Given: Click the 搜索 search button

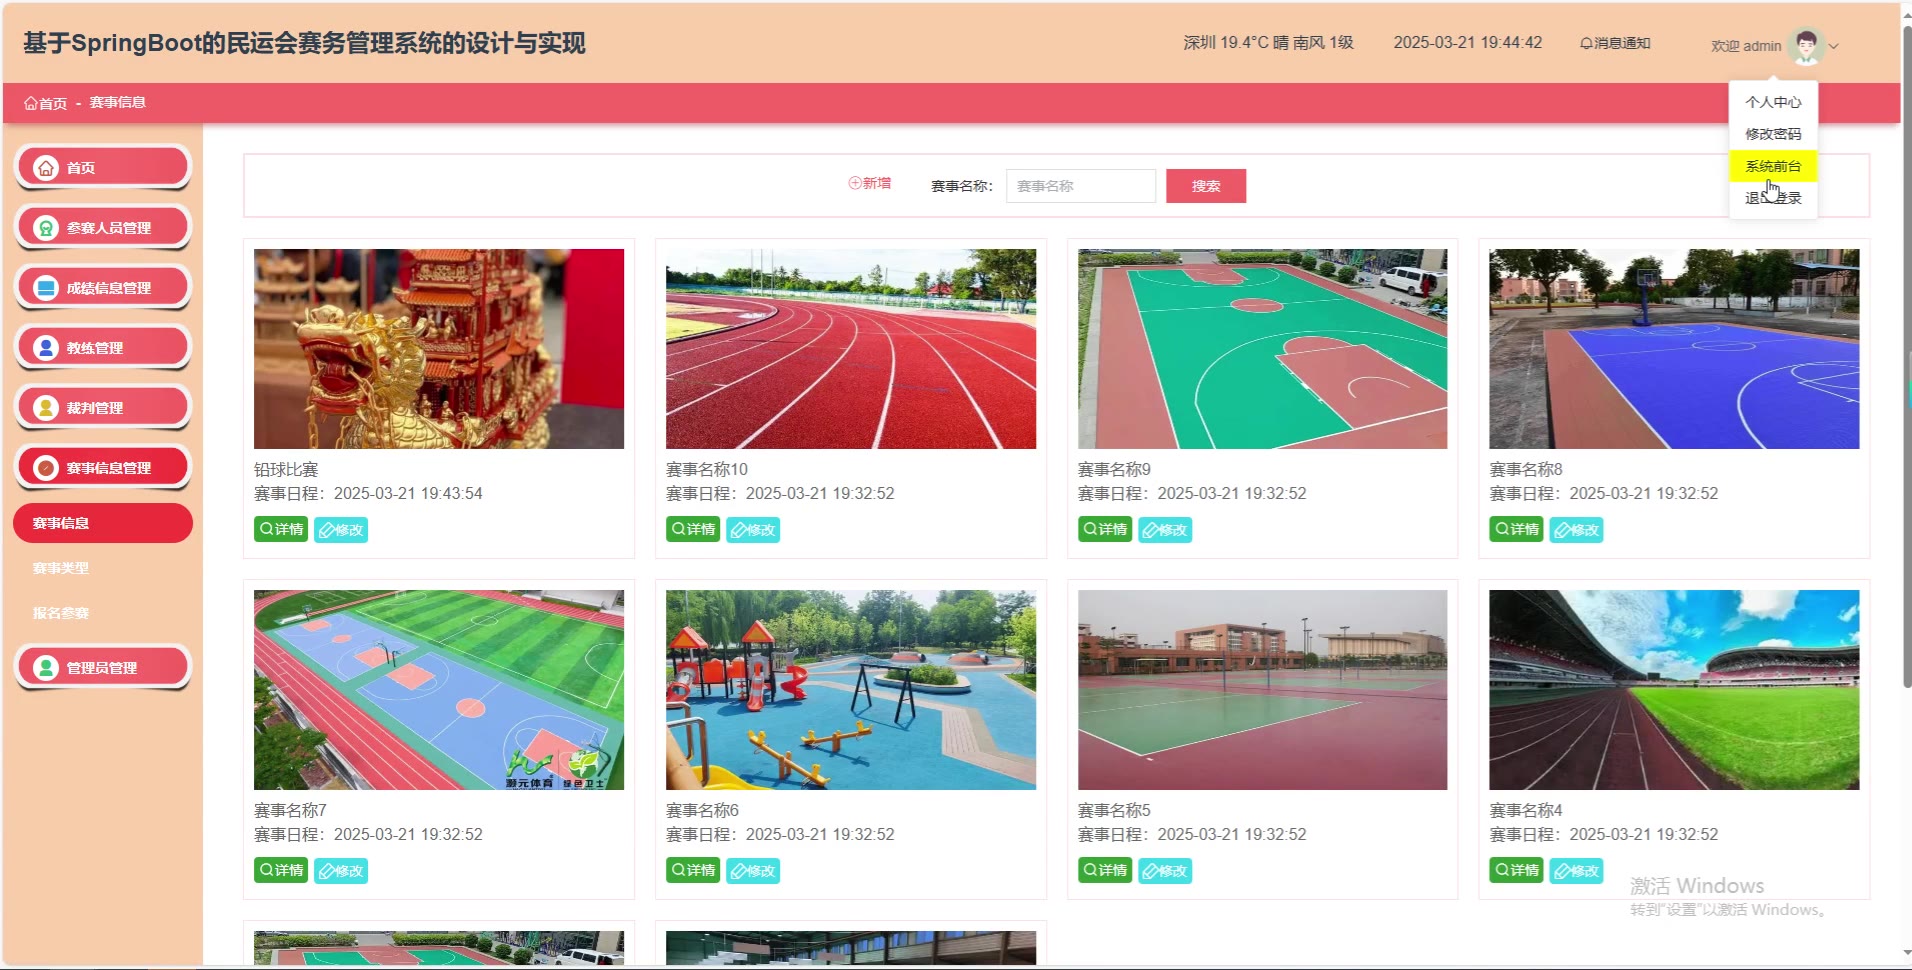Looking at the screenshot, I should point(1206,186).
